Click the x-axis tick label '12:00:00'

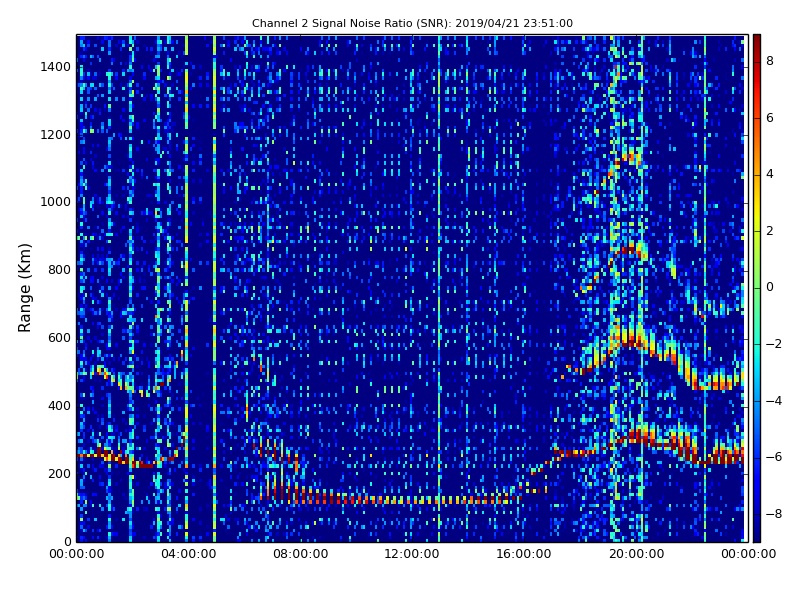[412, 554]
